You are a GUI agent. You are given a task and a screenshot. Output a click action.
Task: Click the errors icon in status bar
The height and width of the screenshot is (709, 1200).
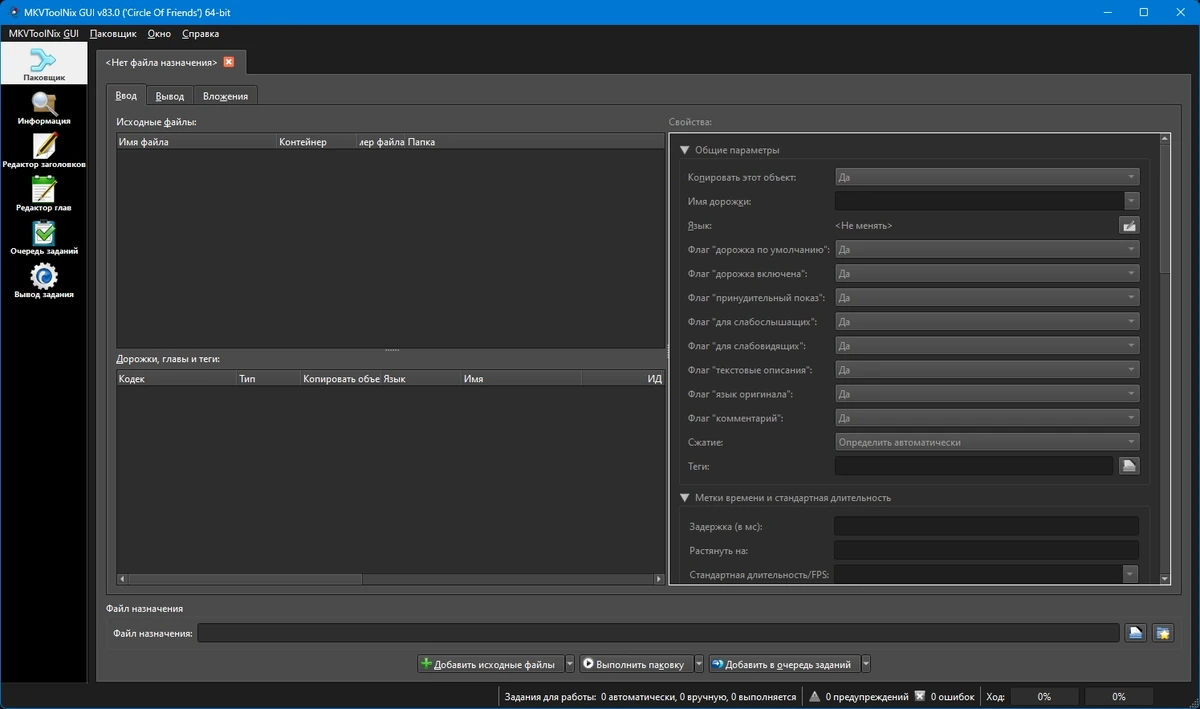(x=919, y=696)
